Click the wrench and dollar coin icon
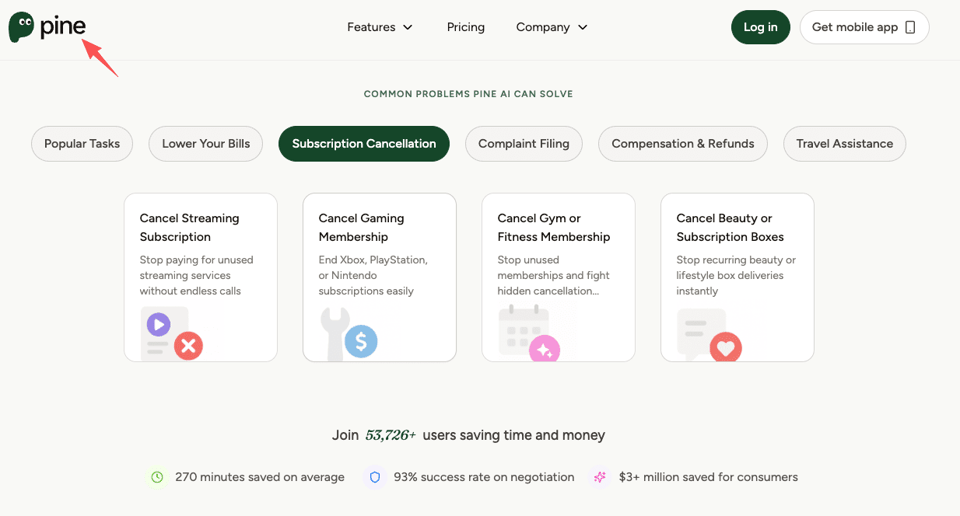Screen dimensions: 960x516 [x=349, y=334]
